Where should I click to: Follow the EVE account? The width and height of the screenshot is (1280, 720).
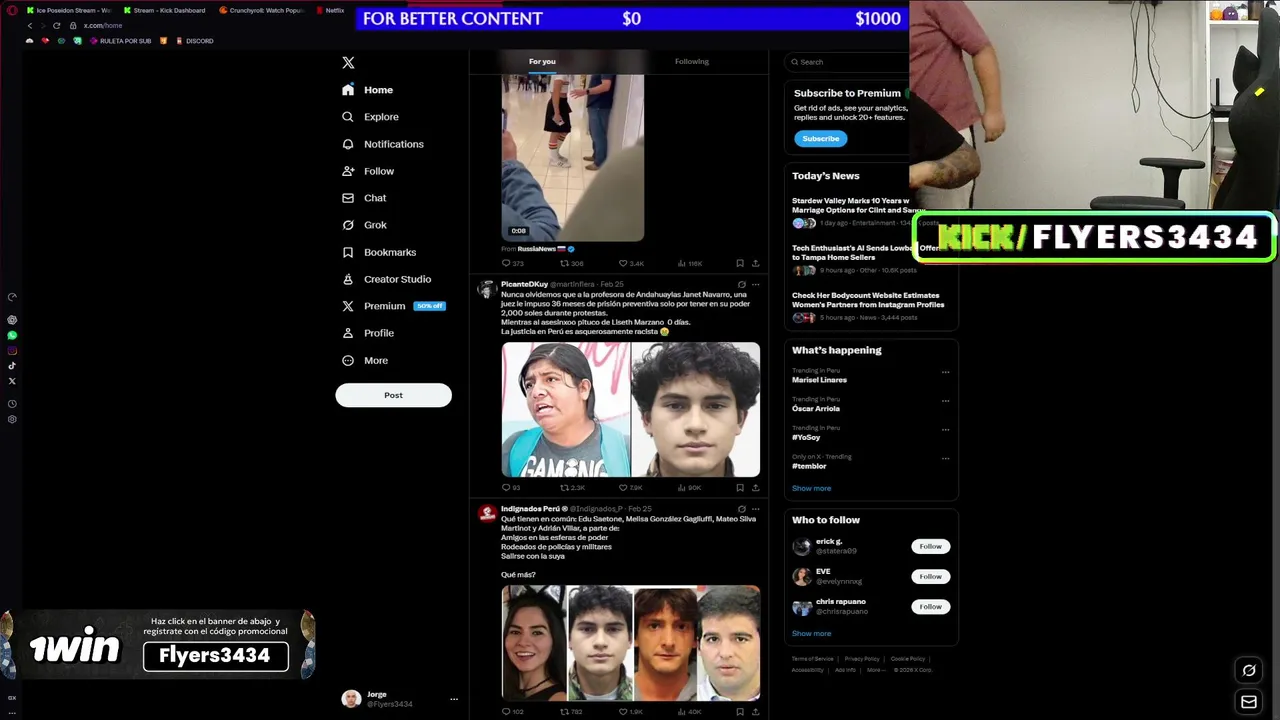[930, 577]
